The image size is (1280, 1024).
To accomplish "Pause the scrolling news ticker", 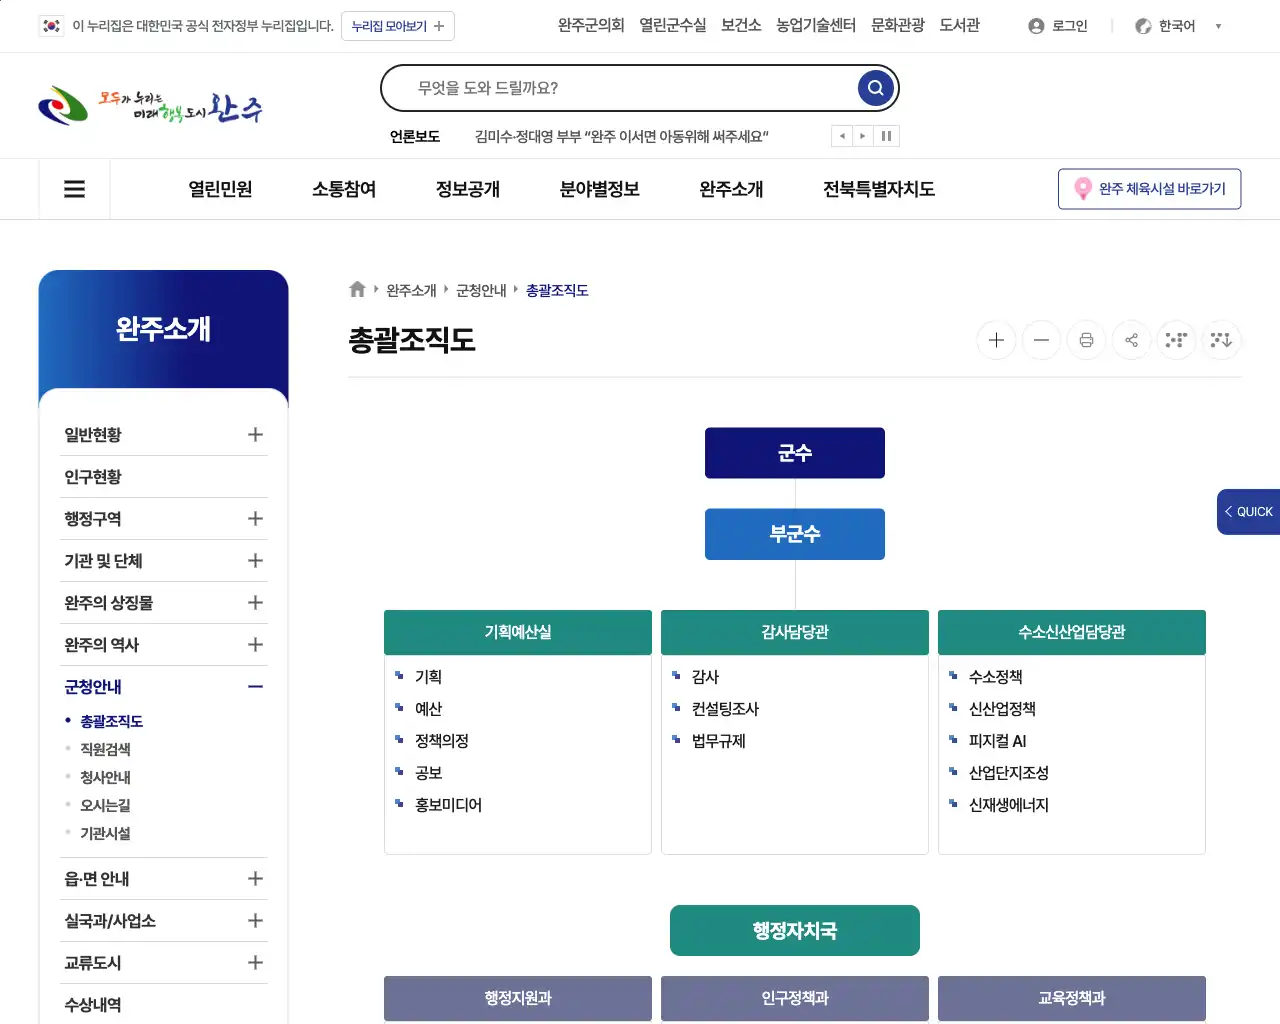I will (886, 136).
